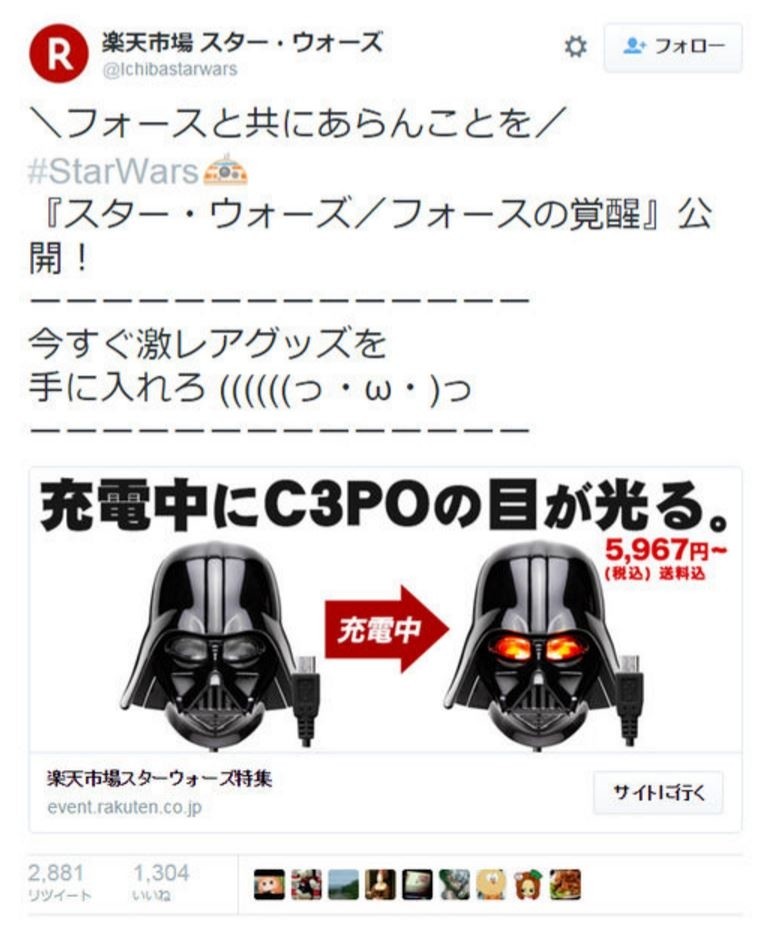Screen dimensions: 783x932
Task: Click the フォロー follow button
Action: pyautogui.click(x=673, y=48)
